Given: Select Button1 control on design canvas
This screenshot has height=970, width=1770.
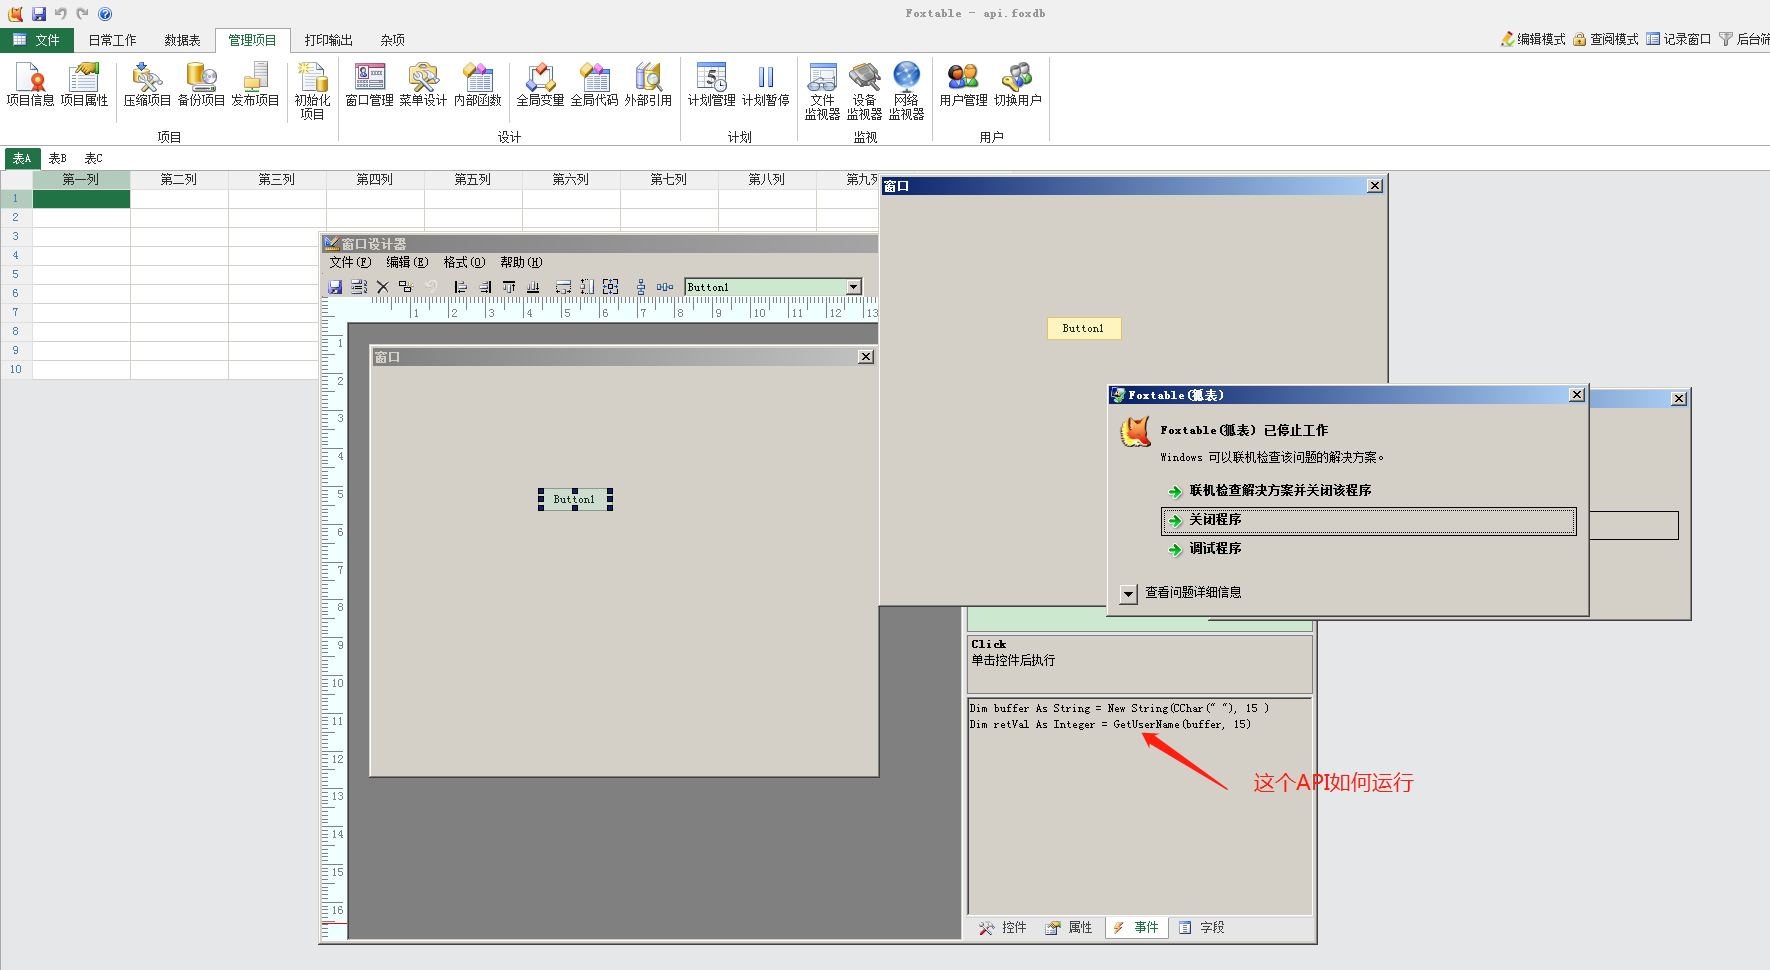Looking at the screenshot, I should click(575, 499).
